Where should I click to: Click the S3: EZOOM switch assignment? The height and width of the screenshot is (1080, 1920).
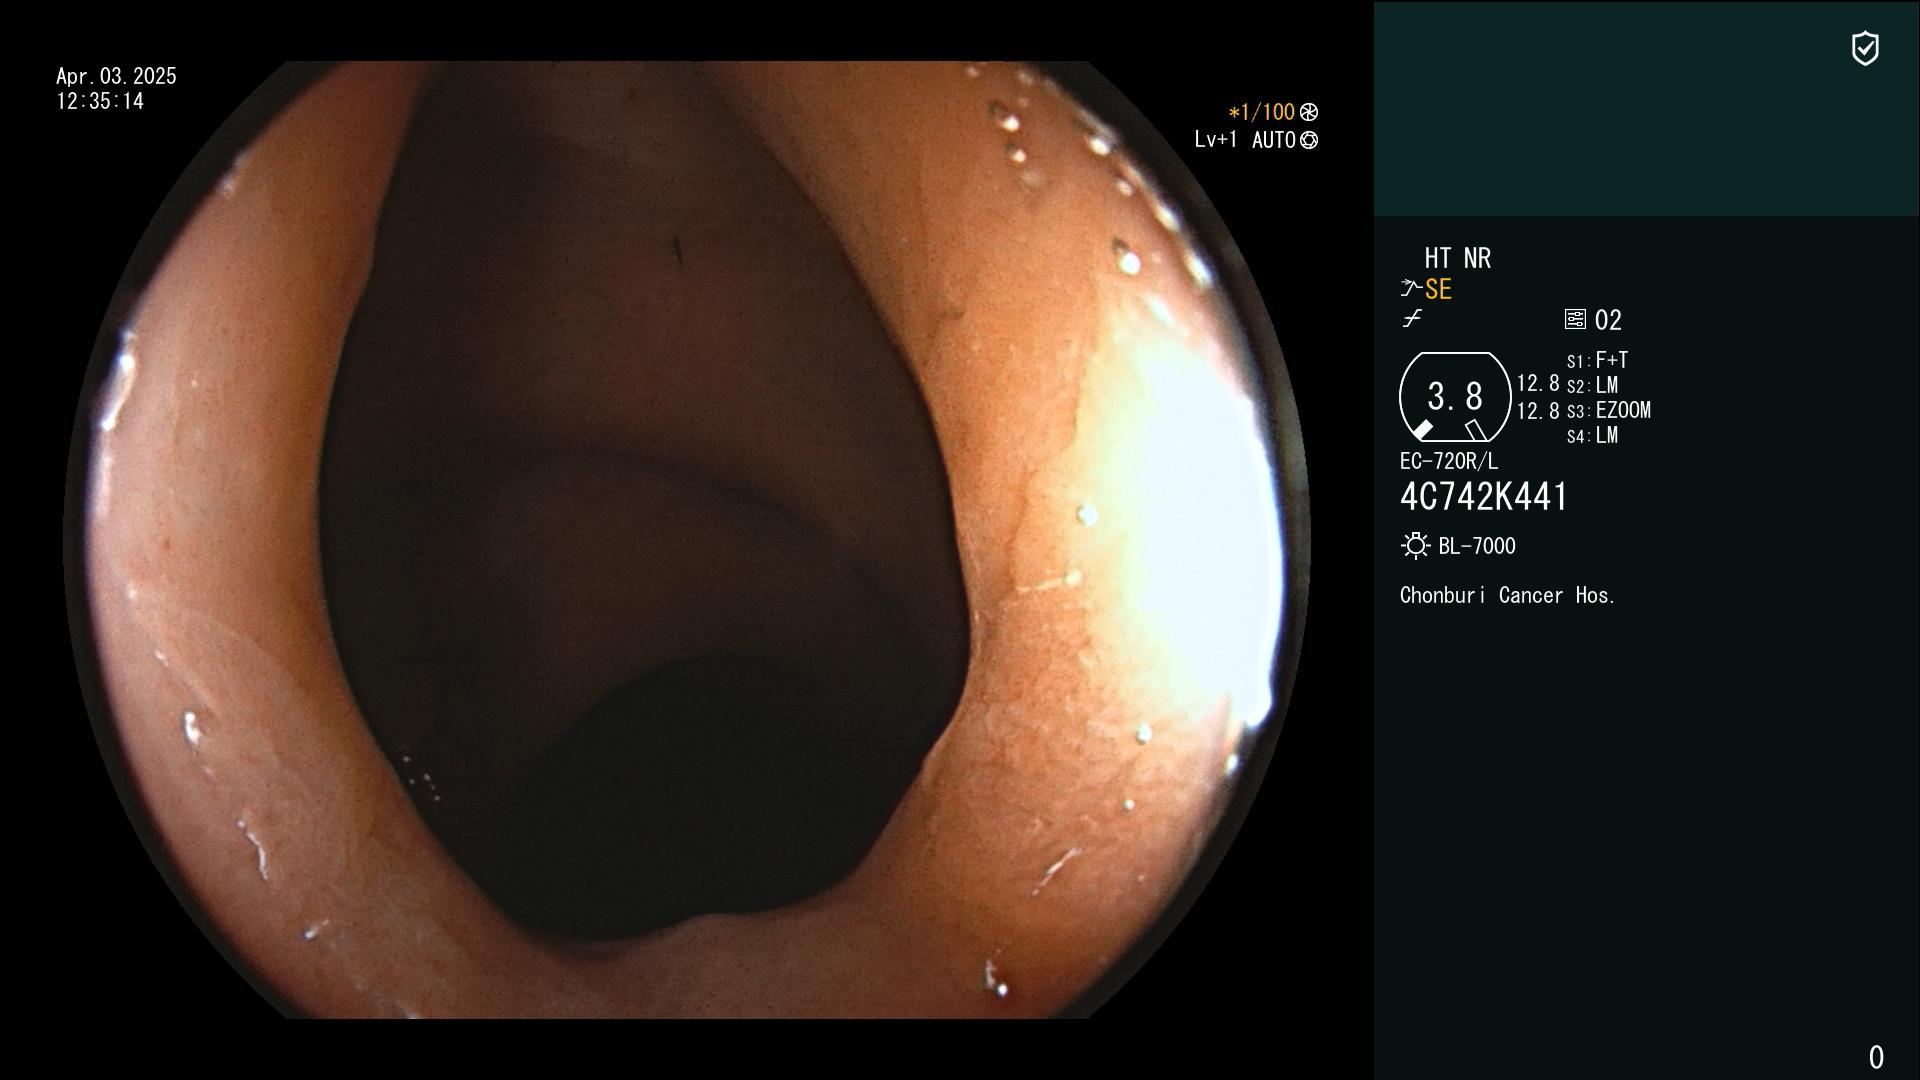pos(1609,410)
